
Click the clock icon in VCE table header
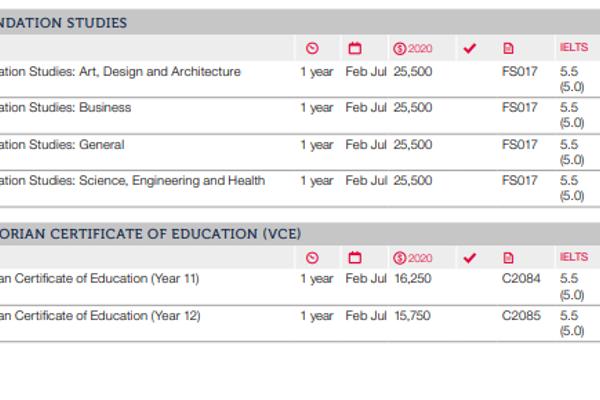[x=311, y=258]
